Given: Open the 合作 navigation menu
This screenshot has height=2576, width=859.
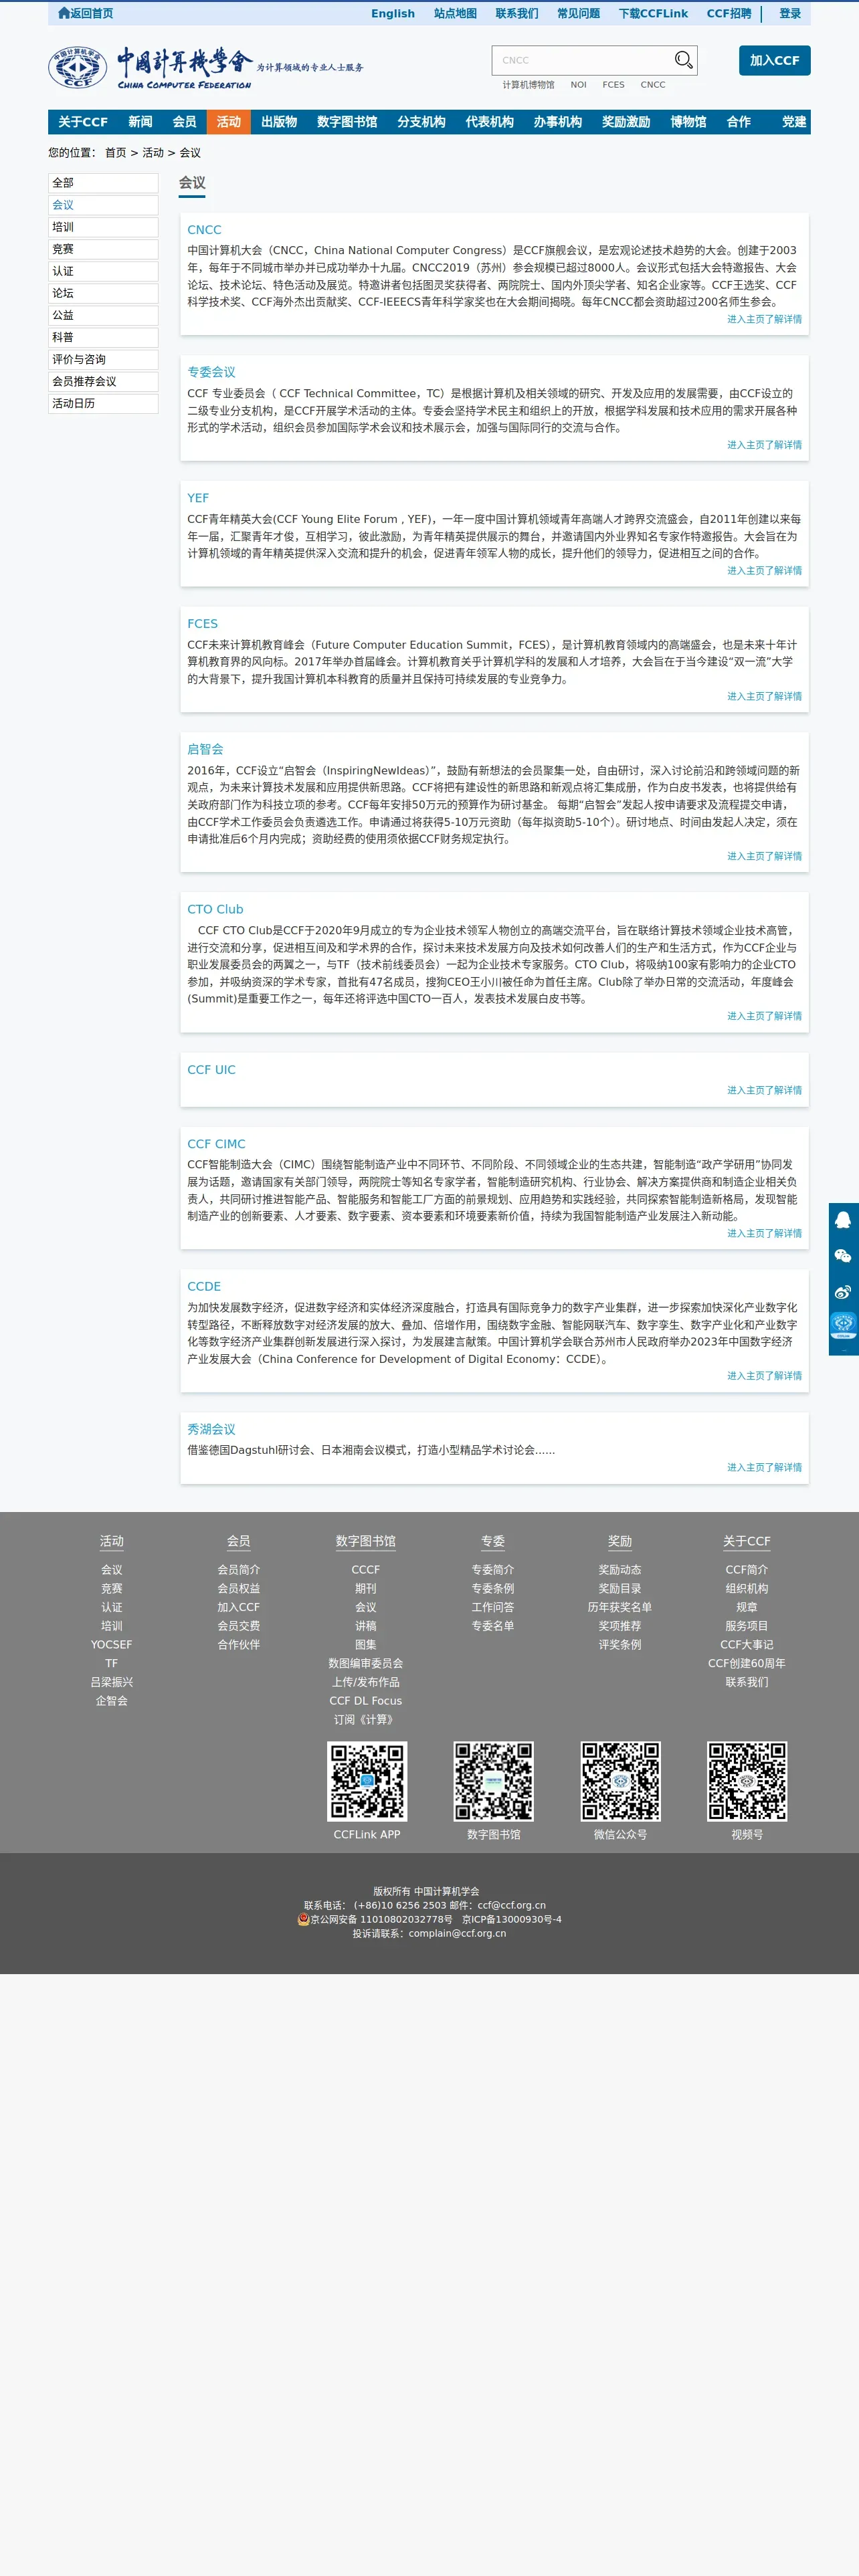Looking at the screenshot, I should tap(738, 122).
